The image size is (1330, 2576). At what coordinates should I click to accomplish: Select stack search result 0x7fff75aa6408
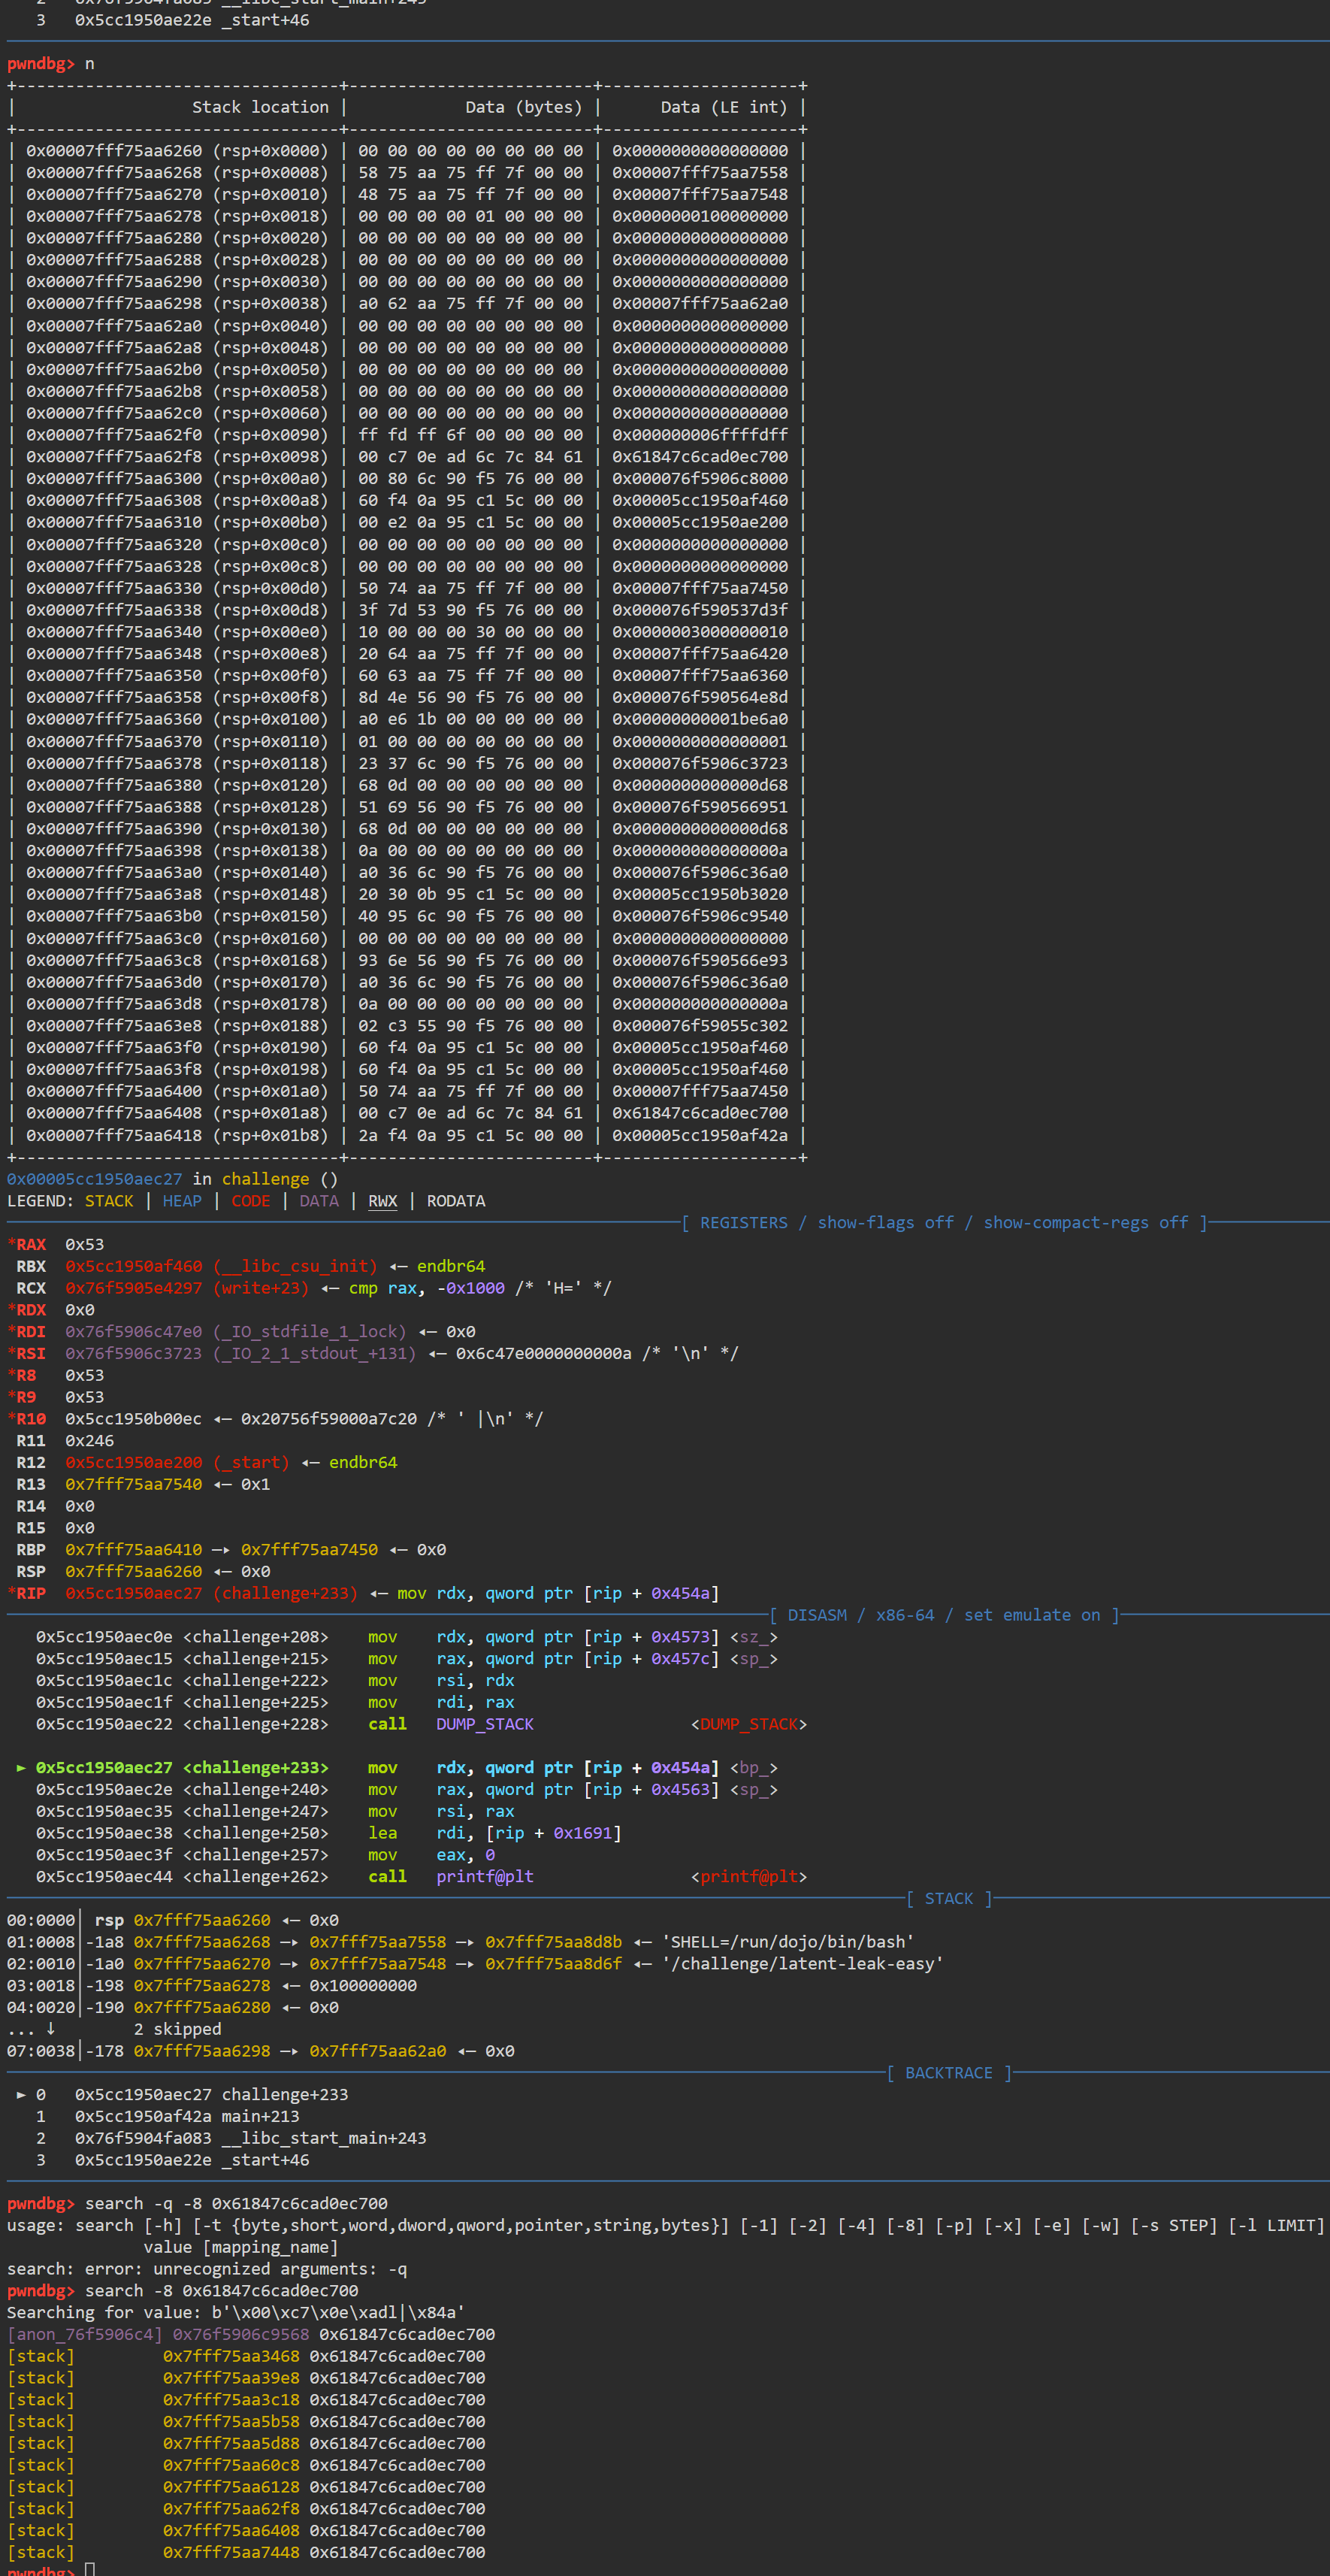[231, 2530]
